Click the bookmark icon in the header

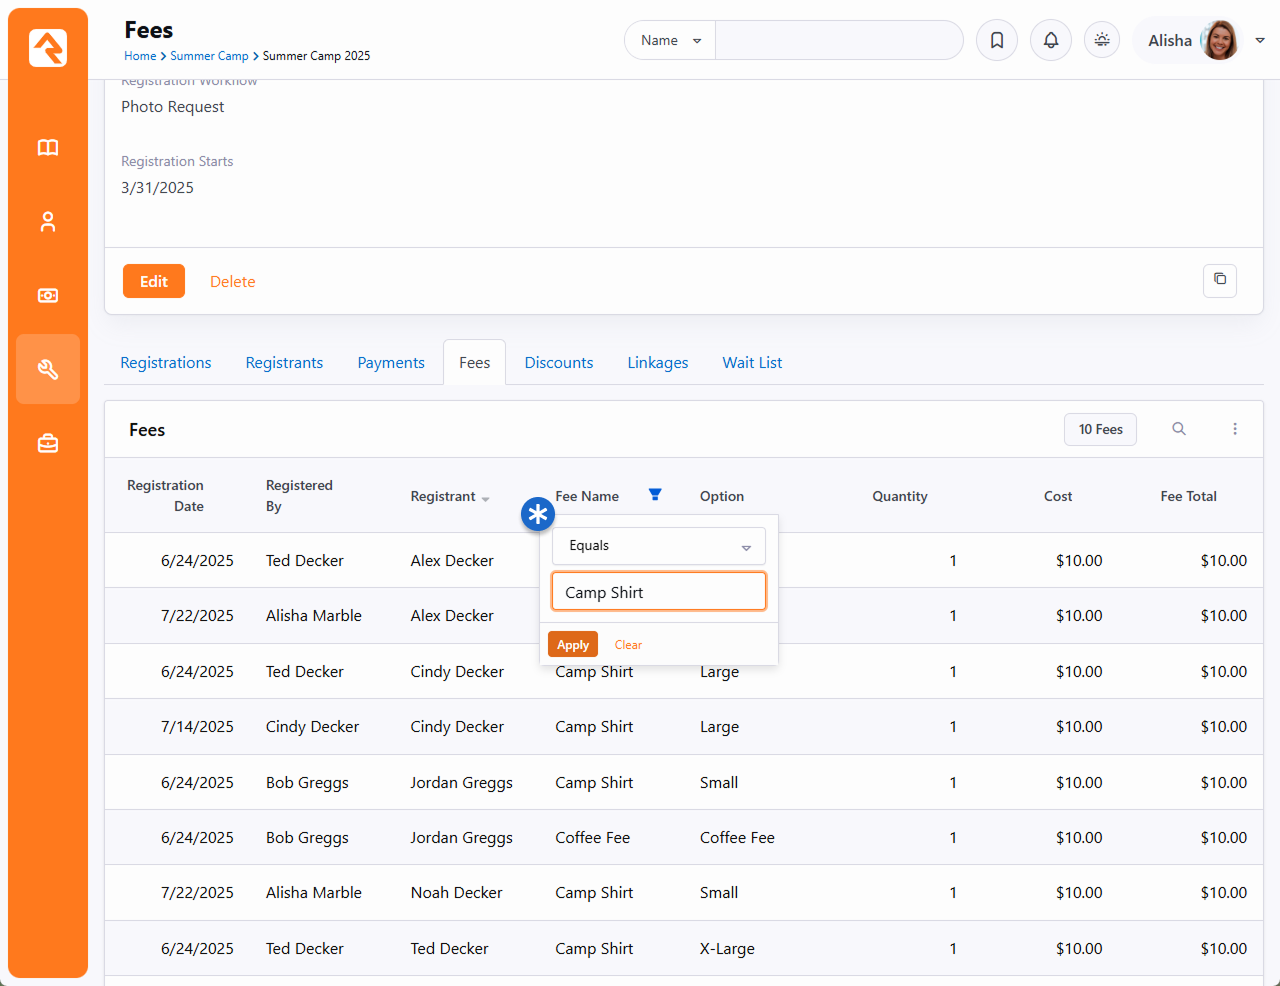pyautogui.click(x=997, y=41)
